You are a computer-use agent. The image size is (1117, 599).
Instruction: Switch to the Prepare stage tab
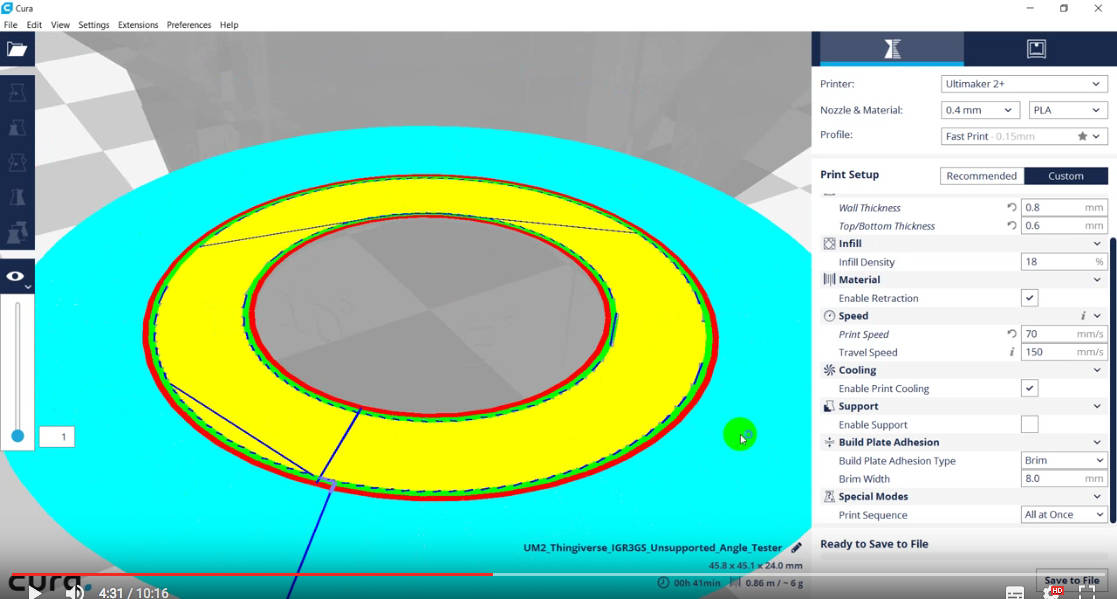(892, 48)
